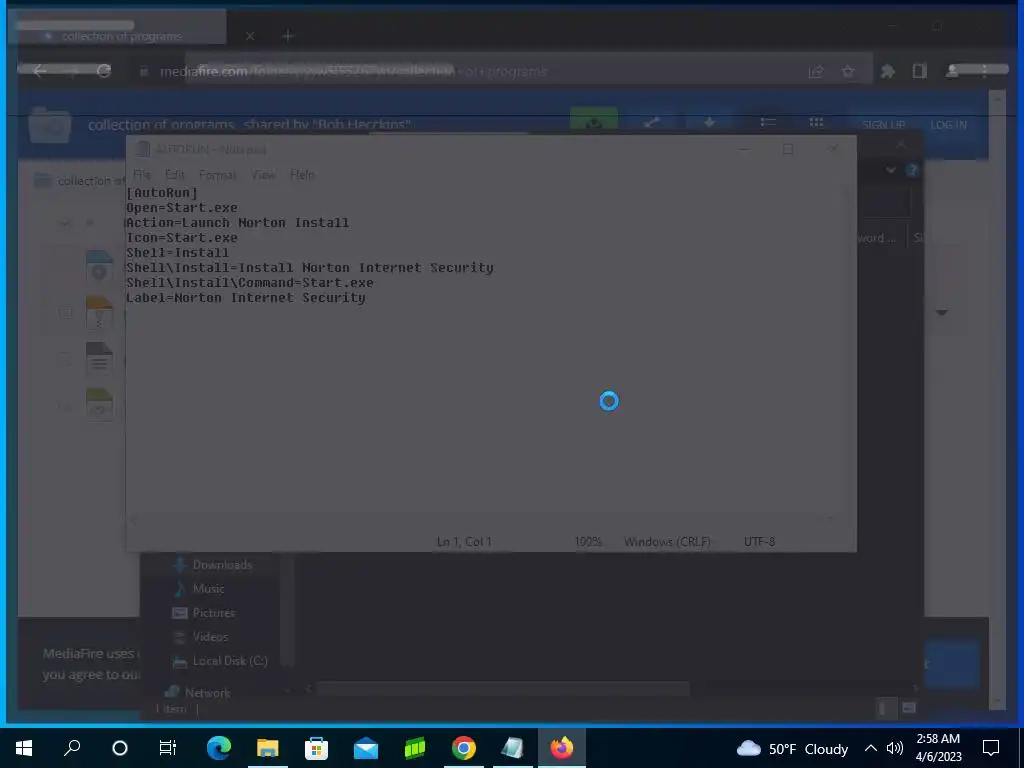Toggle the browser side panel icon
The height and width of the screenshot is (768, 1024).
[x=920, y=71]
